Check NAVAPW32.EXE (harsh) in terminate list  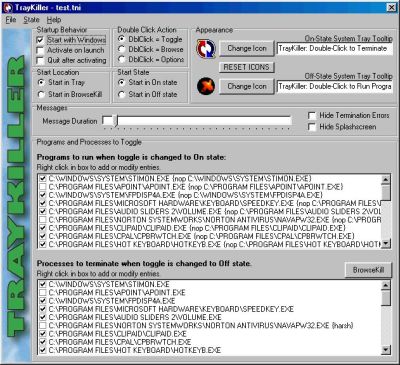pos(43,325)
